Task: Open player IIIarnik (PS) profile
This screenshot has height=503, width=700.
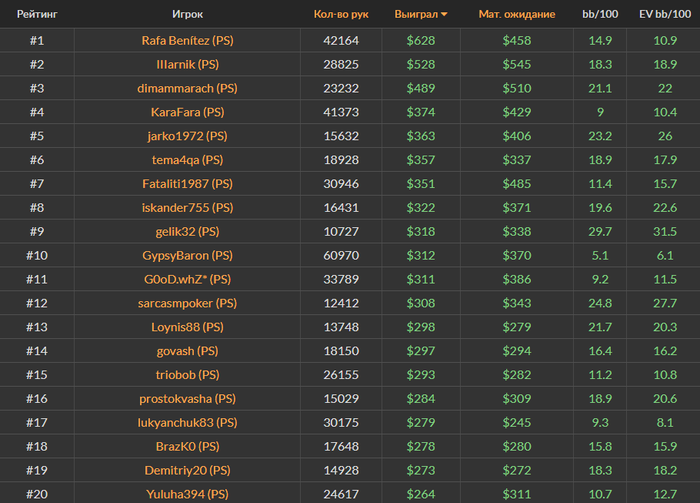Action: click(188, 64)
